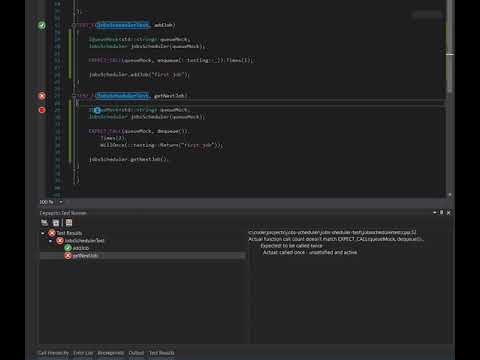Open the Test Runner window position dropdown arrow
Image resolution: width=480 pixels, height=360 pixels.
click(435, 213)
